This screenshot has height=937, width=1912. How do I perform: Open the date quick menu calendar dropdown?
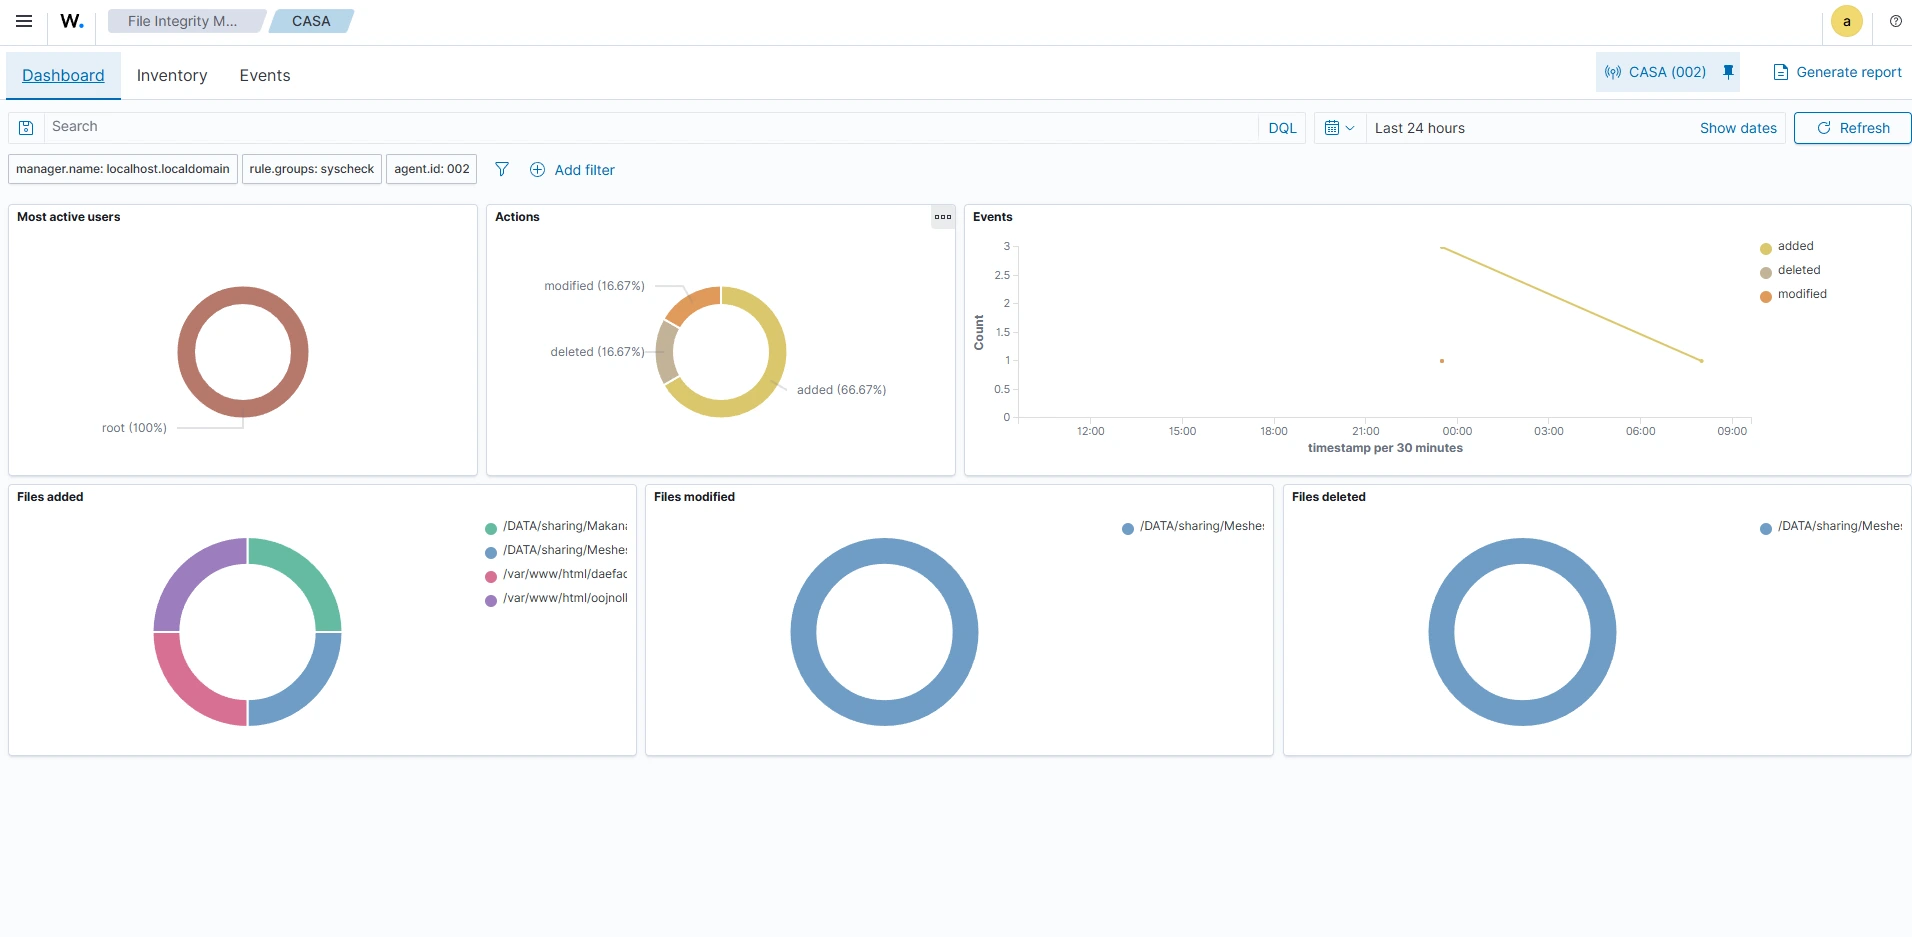[x=1339, y=128]
